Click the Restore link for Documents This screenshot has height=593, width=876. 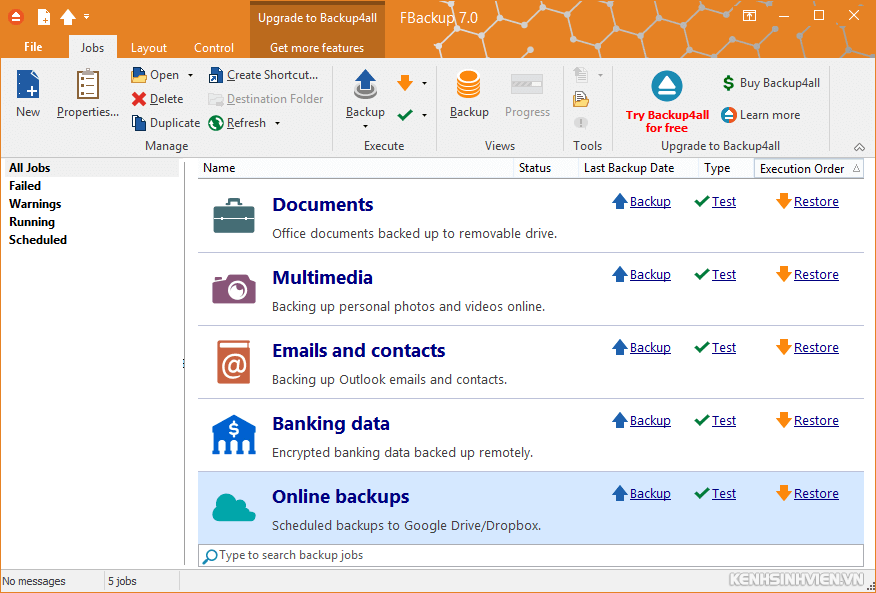coord(816,202)
